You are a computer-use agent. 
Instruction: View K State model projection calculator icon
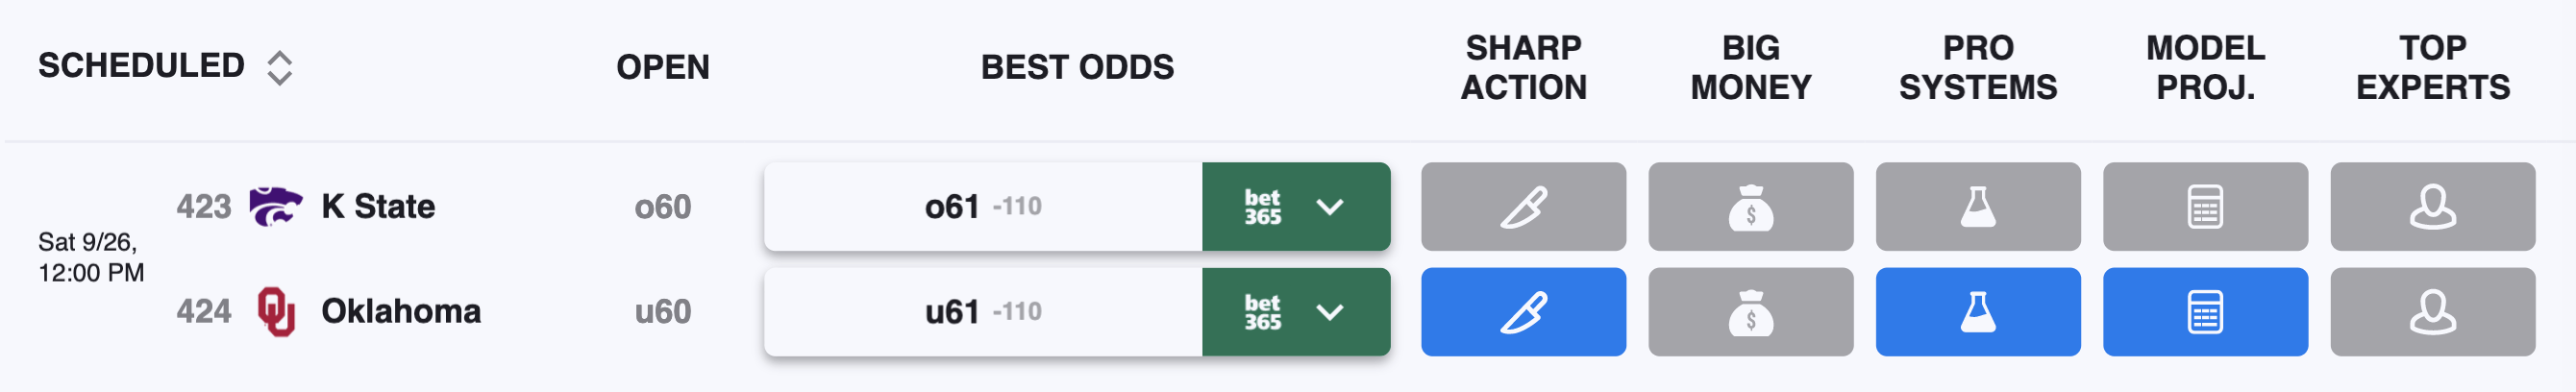pos(2205,207)
